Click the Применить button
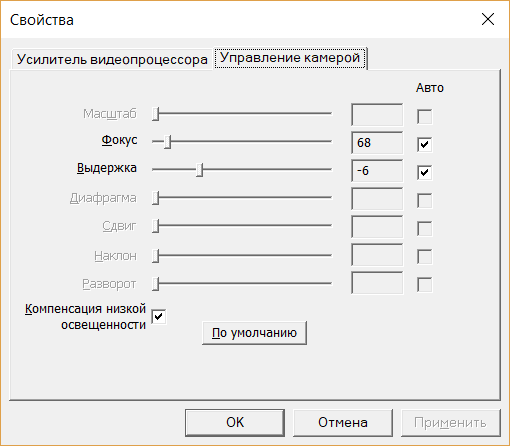The width and height of the screenshot is (510, 446). (x=451, y=423)
